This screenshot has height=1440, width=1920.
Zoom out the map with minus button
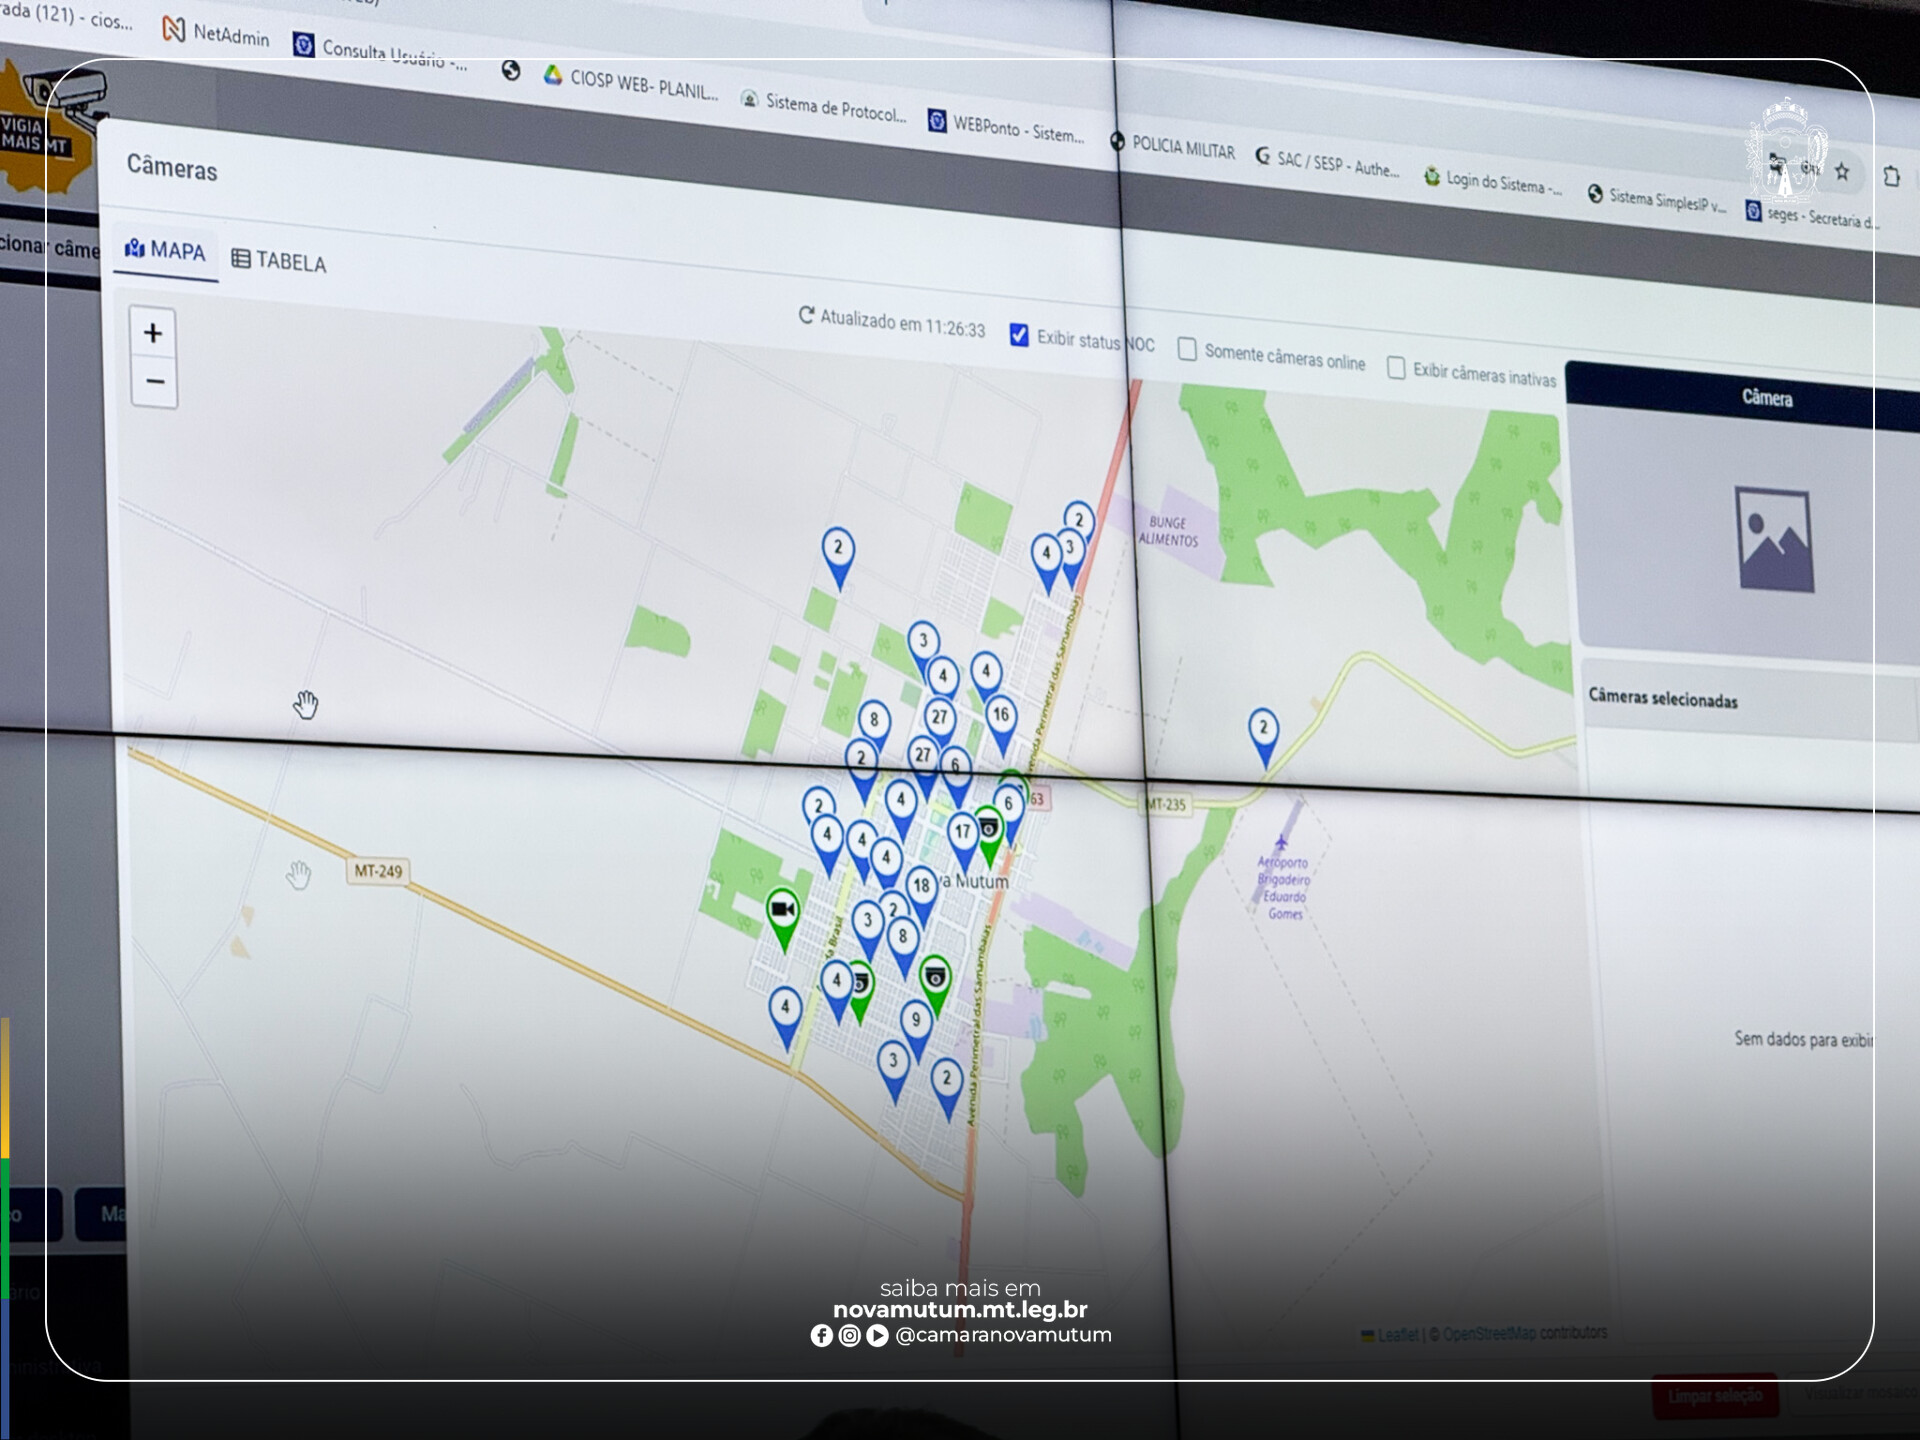click(155, 382)
